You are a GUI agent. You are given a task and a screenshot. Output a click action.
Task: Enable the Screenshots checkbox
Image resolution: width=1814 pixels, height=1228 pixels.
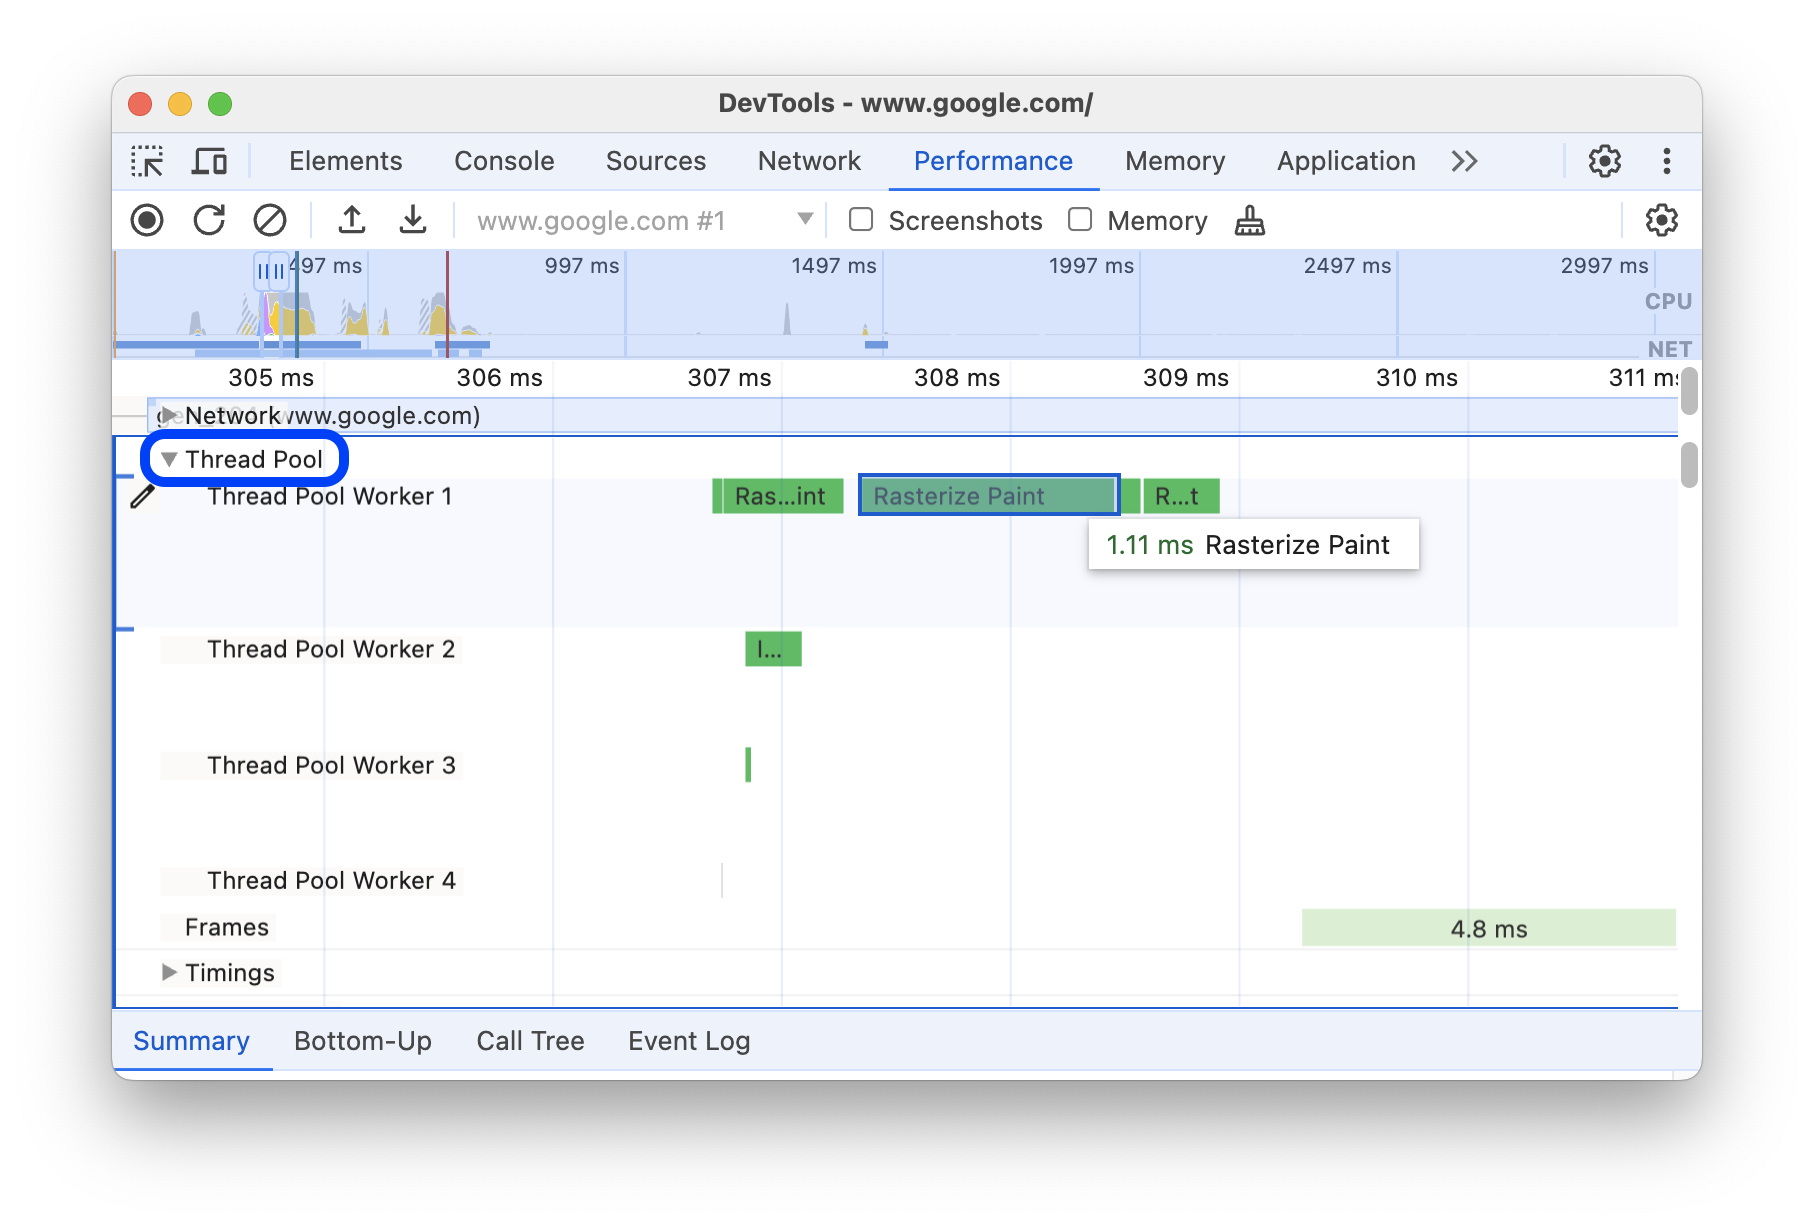pyautogui.click(x=861, y=220)
